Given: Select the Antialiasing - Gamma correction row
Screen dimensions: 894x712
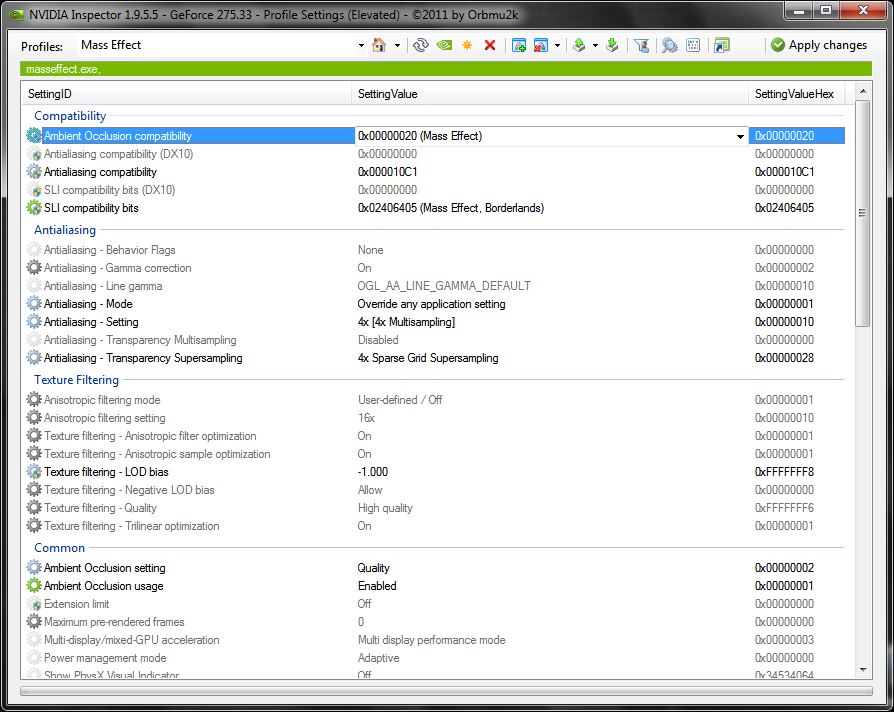Looking at the screenshot, I should click(434, 268).
